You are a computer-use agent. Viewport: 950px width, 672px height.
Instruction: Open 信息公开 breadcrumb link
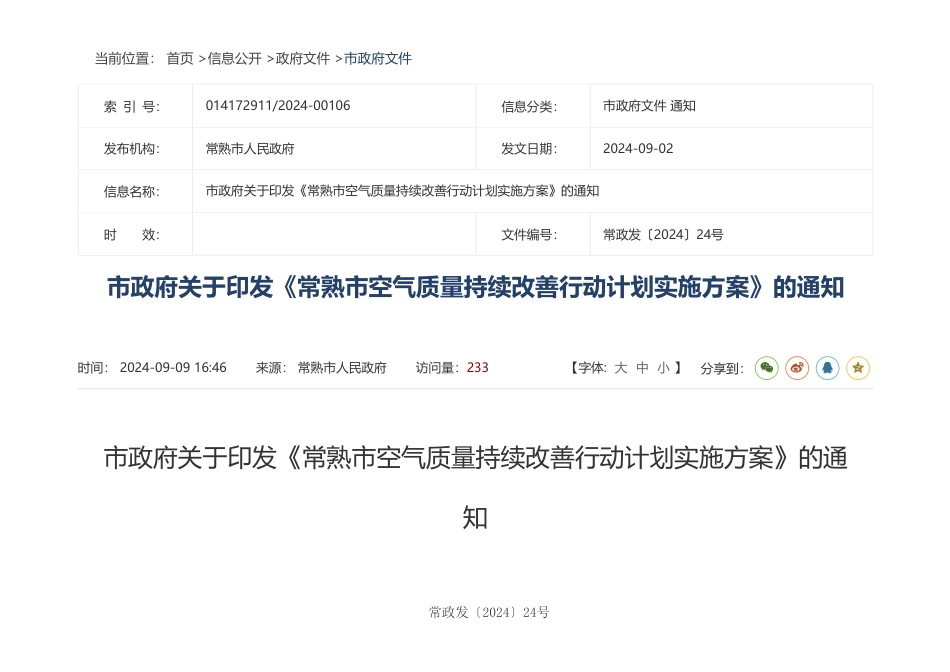[x=234, y=58]
